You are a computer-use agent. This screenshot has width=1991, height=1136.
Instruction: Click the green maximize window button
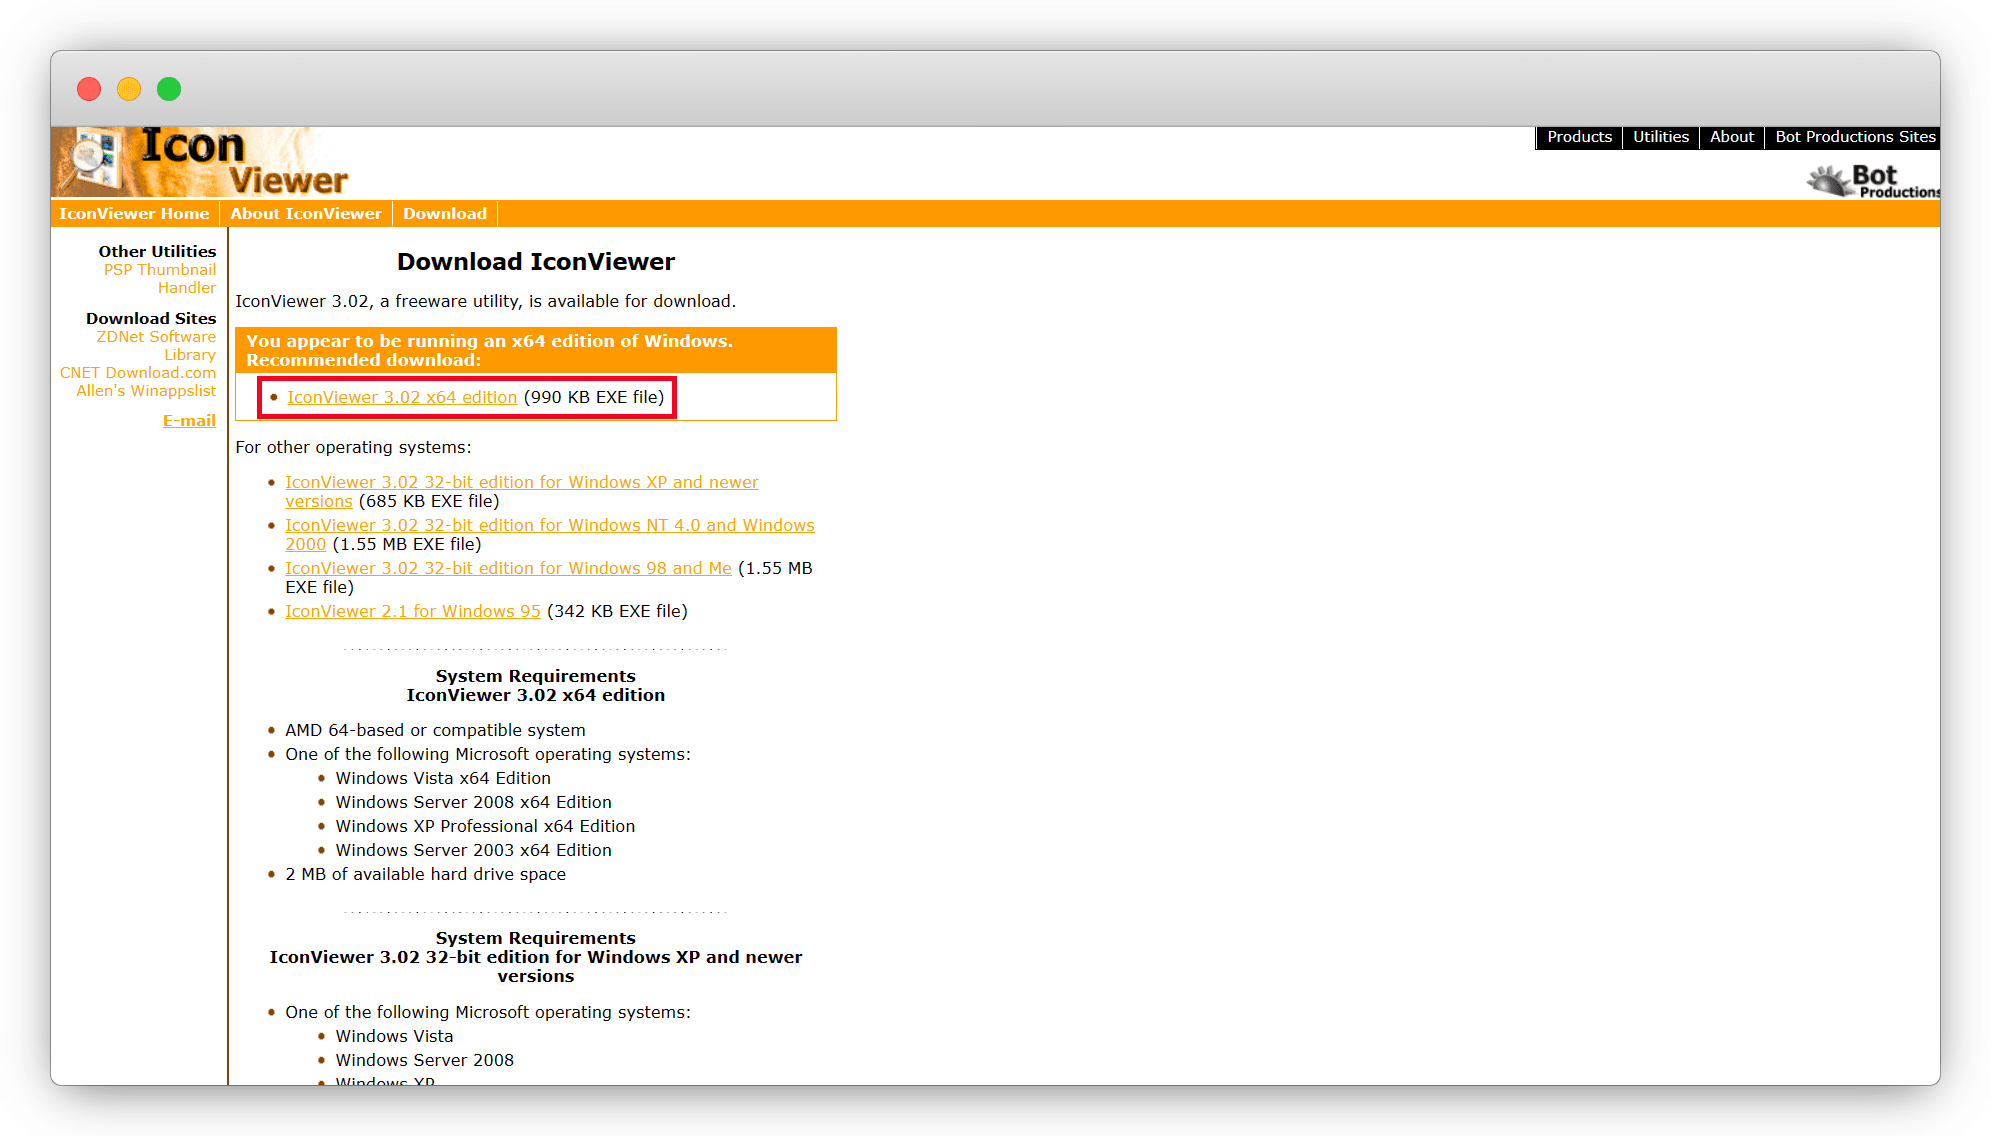pos(169,89)
